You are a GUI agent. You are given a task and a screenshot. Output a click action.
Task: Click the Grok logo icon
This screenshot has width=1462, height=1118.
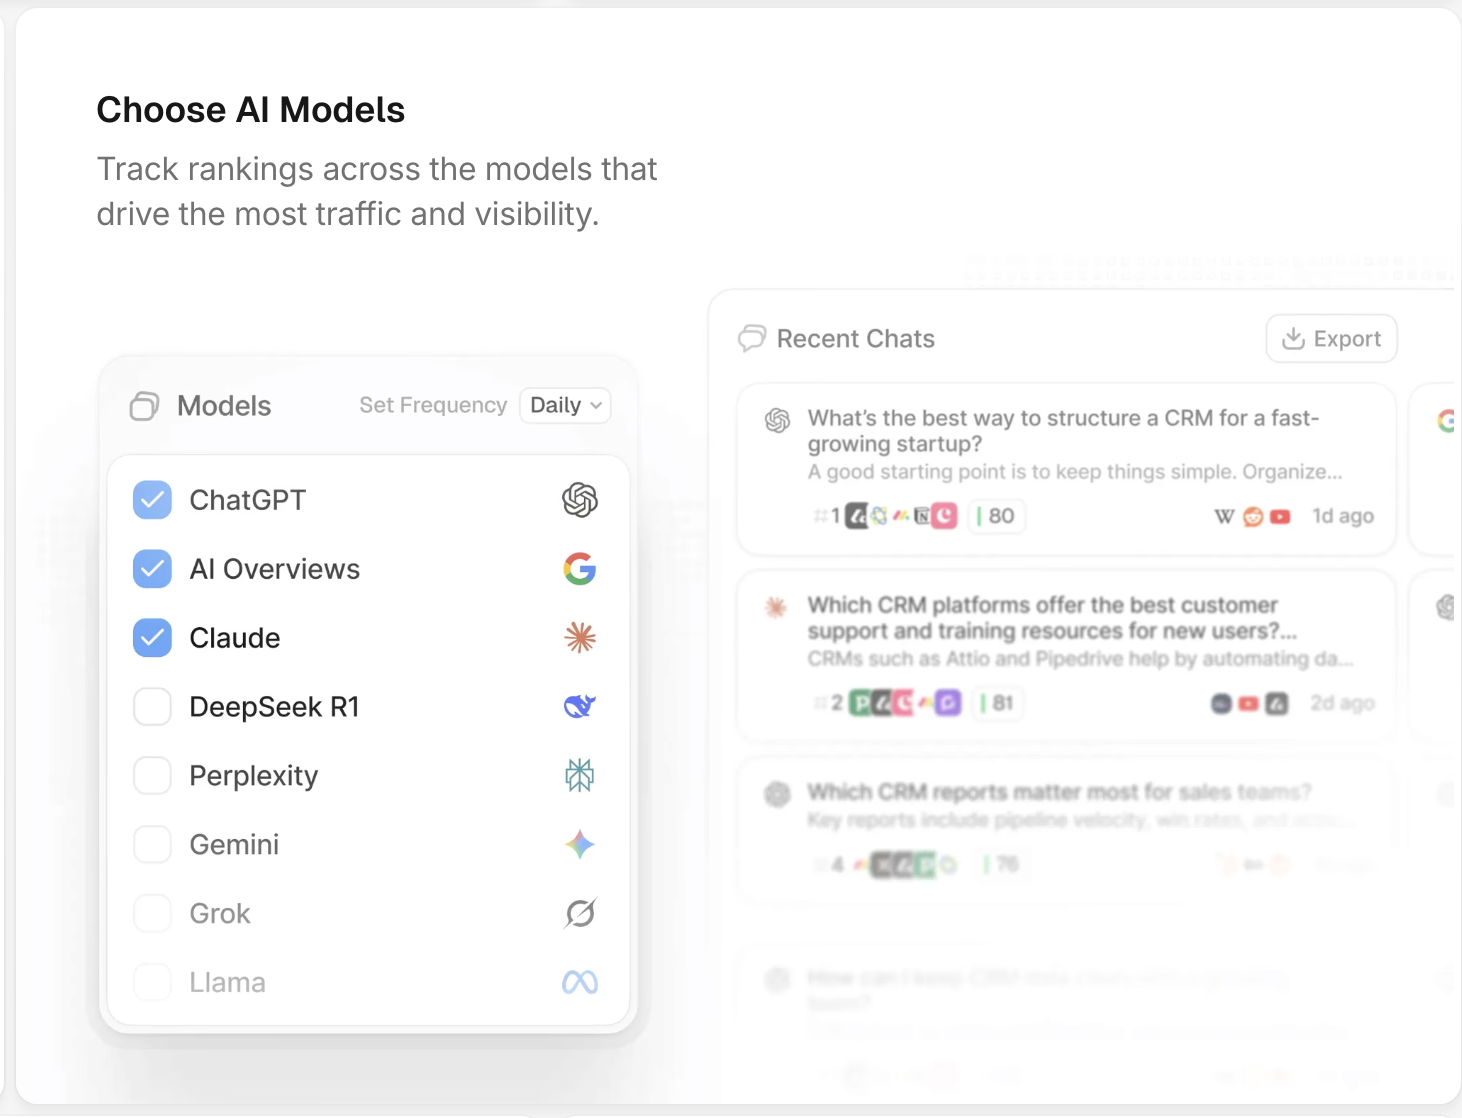pyautogui.click(x=580, y=913)
